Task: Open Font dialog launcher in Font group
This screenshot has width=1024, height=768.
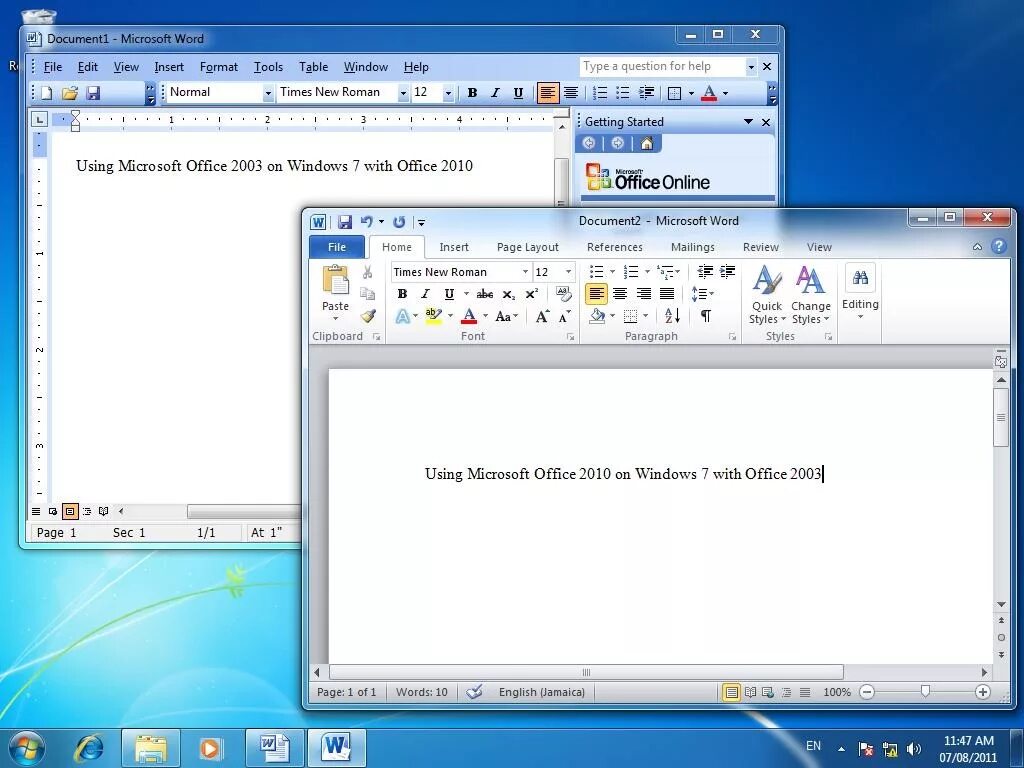Action: (x=570, y=337)
